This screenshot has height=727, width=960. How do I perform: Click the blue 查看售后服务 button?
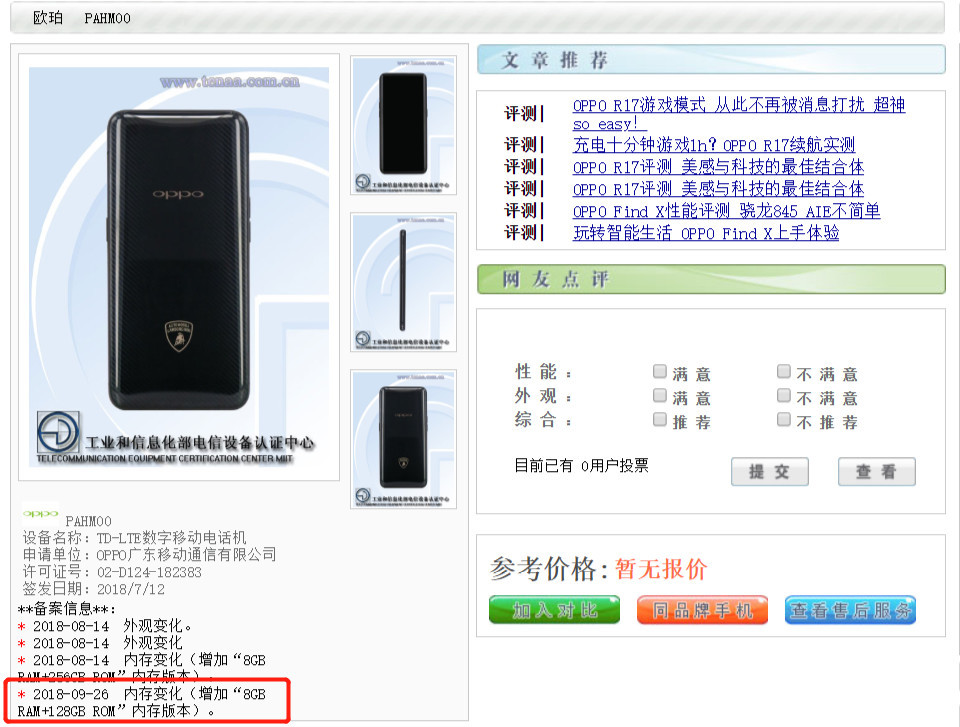click(x=850, y=610)
